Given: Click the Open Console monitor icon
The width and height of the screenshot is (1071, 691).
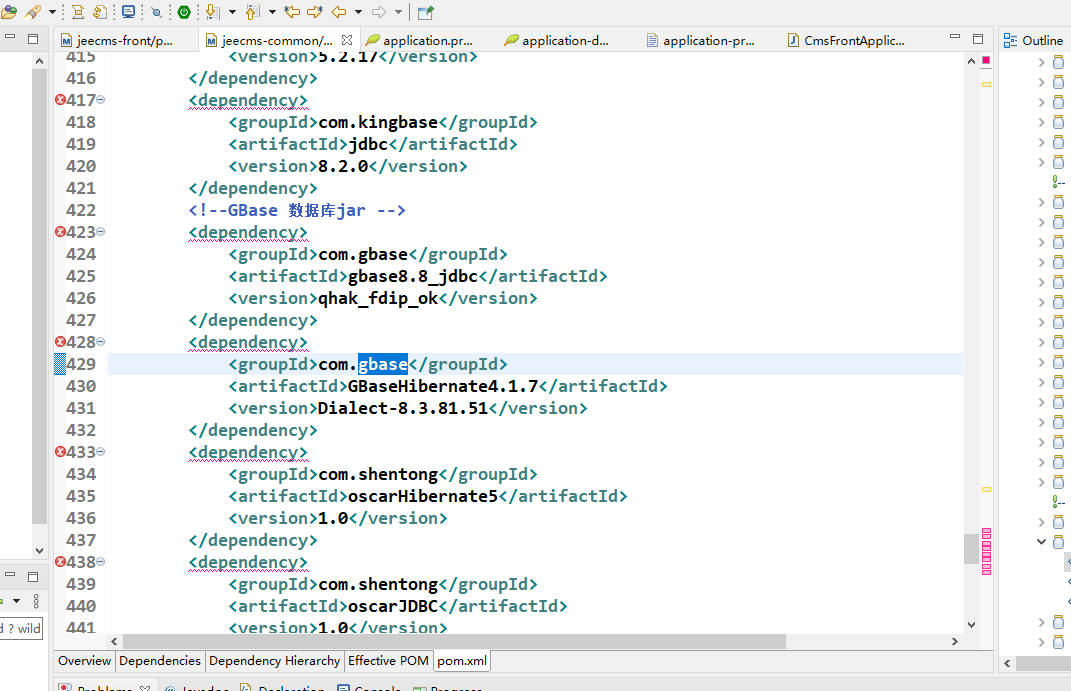Looking at the screenshot, I should point(128,12).
